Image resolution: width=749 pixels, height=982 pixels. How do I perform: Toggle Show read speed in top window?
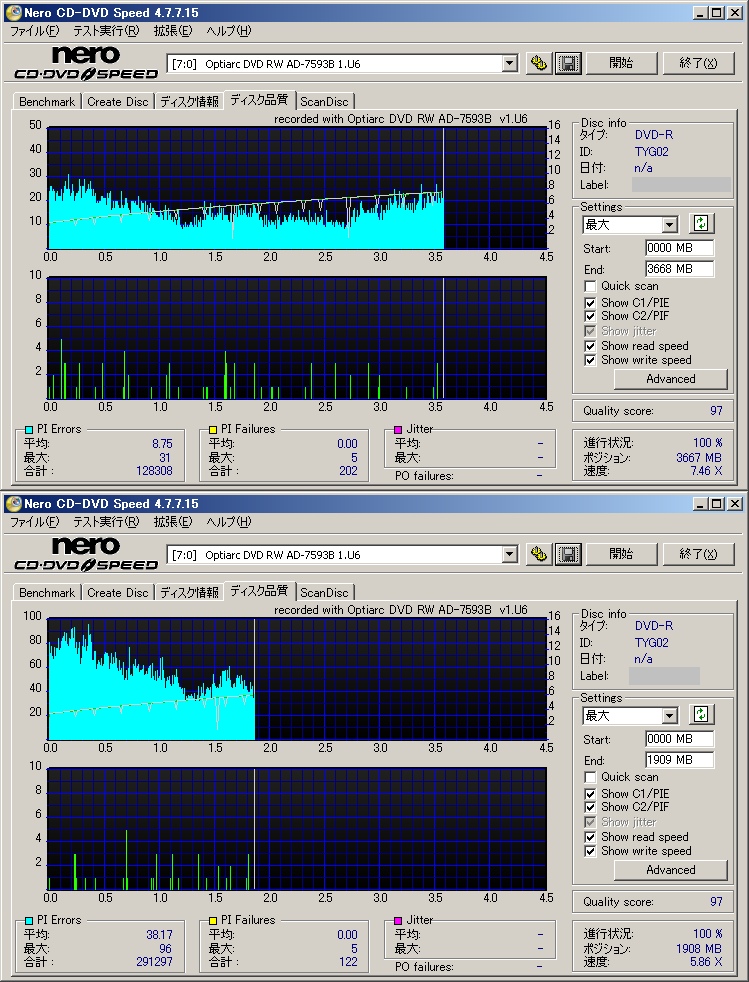590,346
